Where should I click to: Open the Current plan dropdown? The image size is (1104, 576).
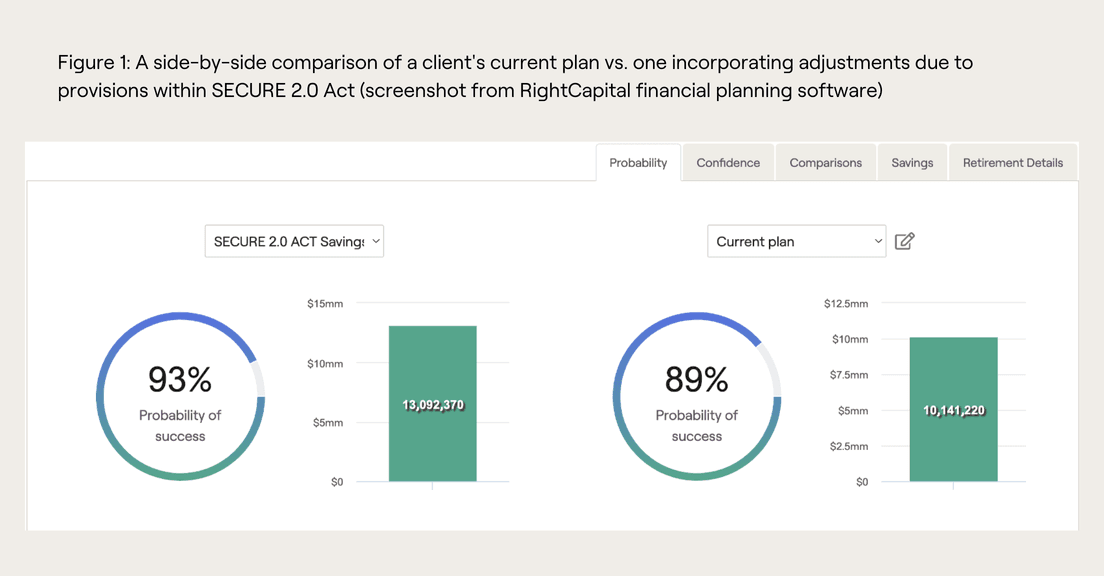point(796,241)
